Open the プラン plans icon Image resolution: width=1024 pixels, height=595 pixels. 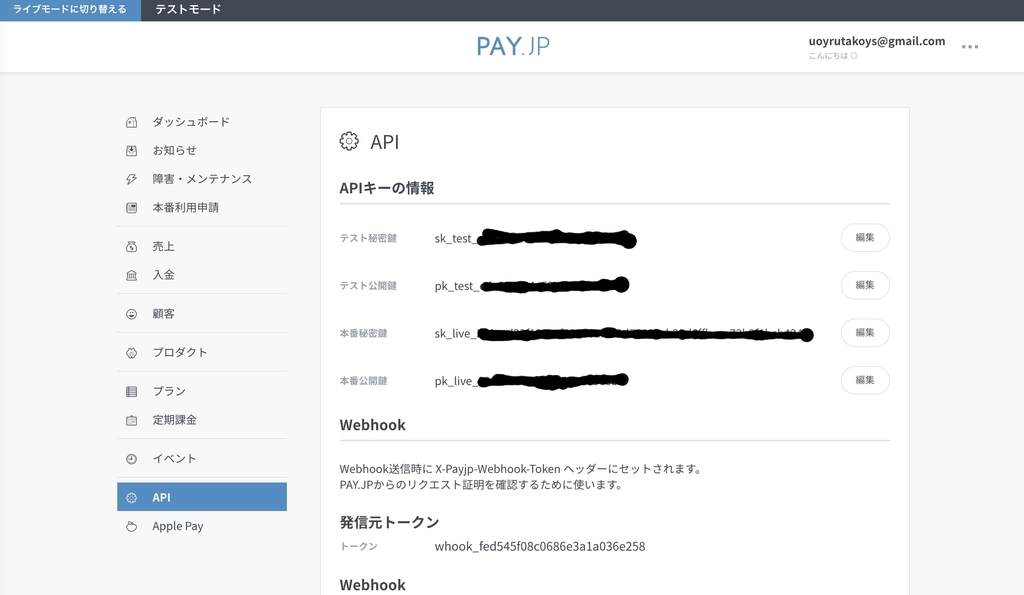tap(130, 390)
